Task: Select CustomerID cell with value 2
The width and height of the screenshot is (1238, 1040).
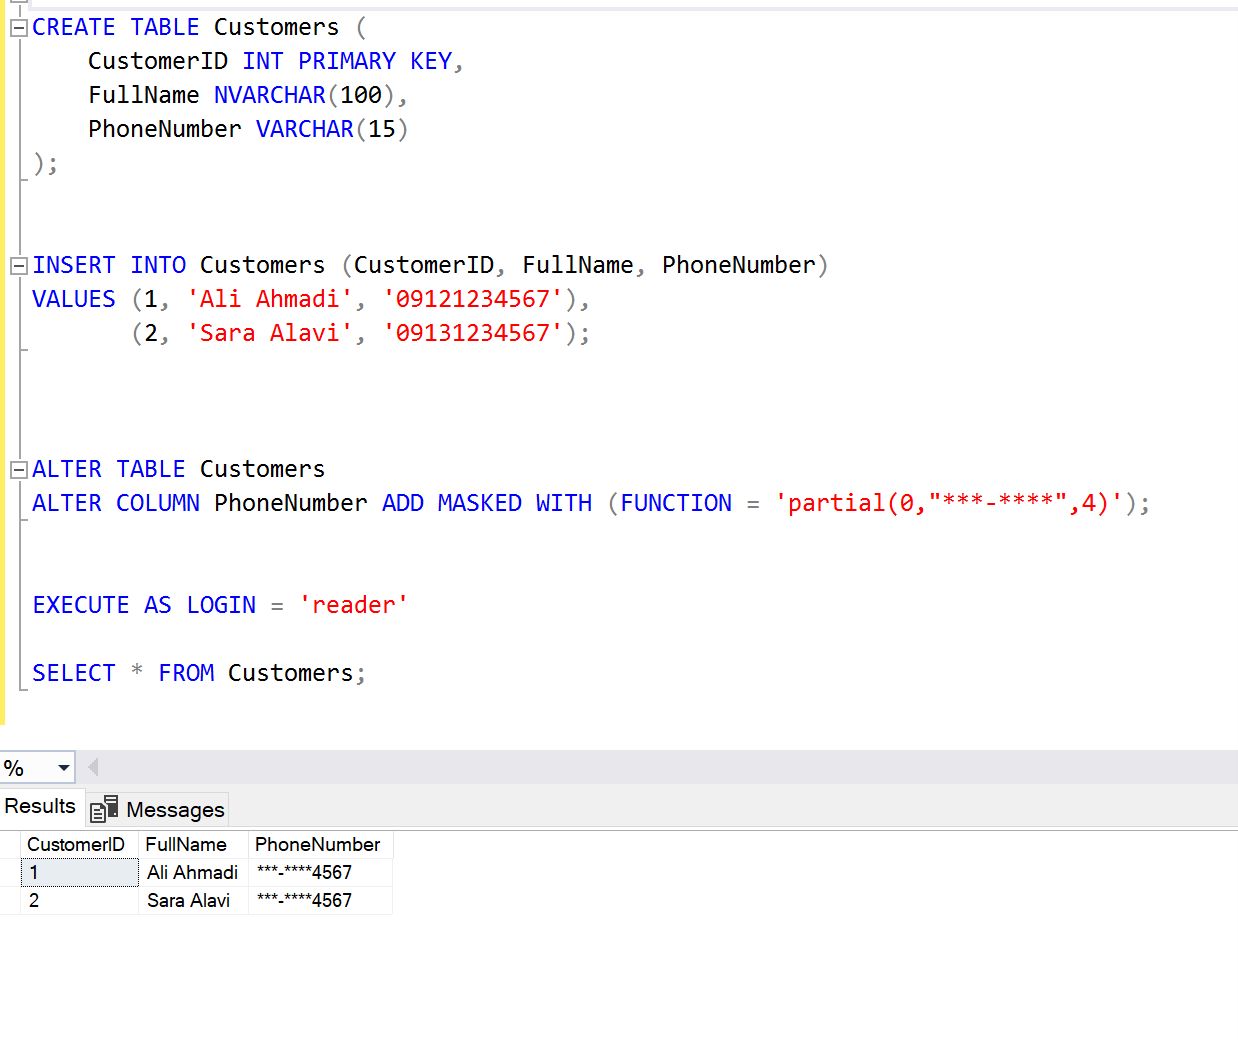Action: point(78,901)
